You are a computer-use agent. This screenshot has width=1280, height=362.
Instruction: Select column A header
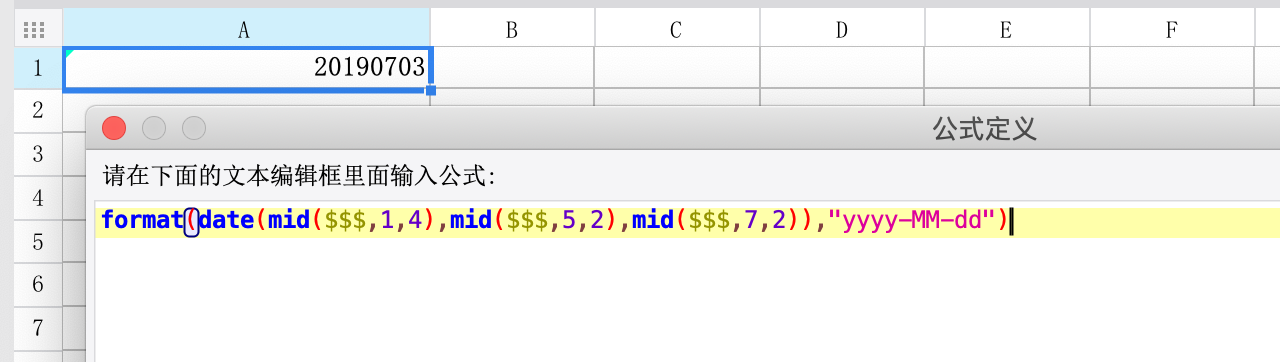pos(245,29)
